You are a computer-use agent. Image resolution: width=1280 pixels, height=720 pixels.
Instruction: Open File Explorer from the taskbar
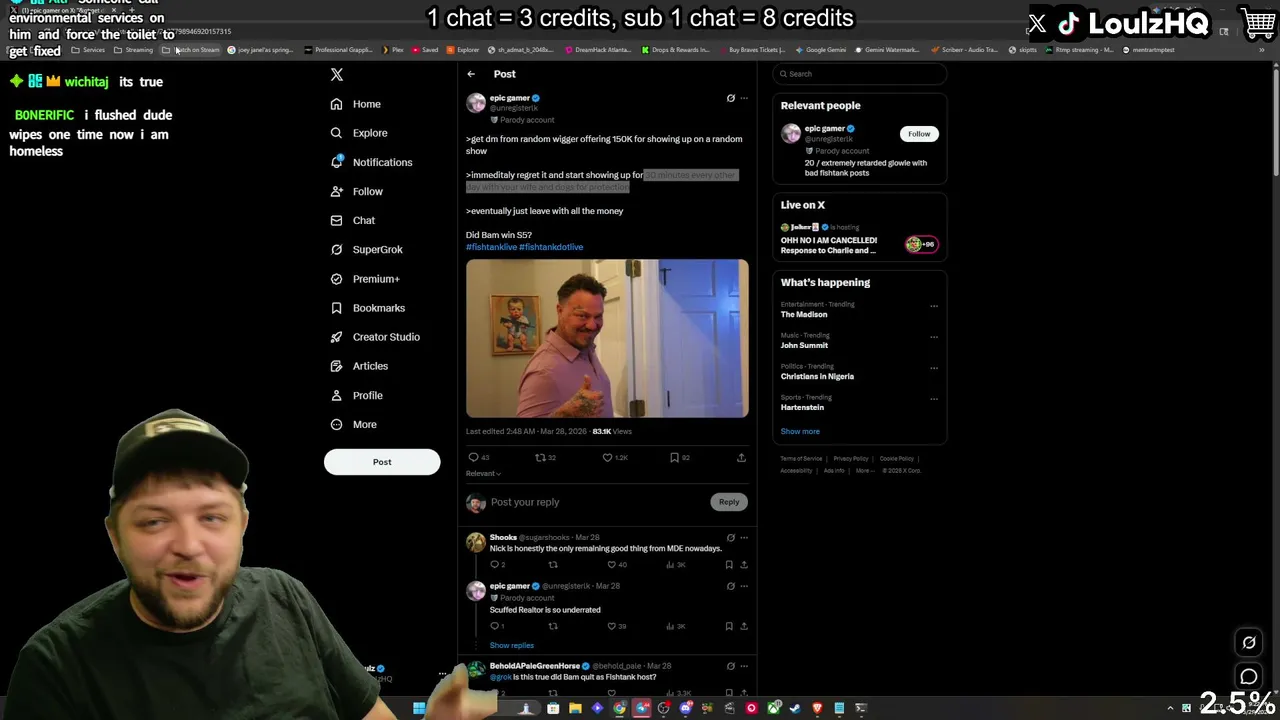click(575, 708)
